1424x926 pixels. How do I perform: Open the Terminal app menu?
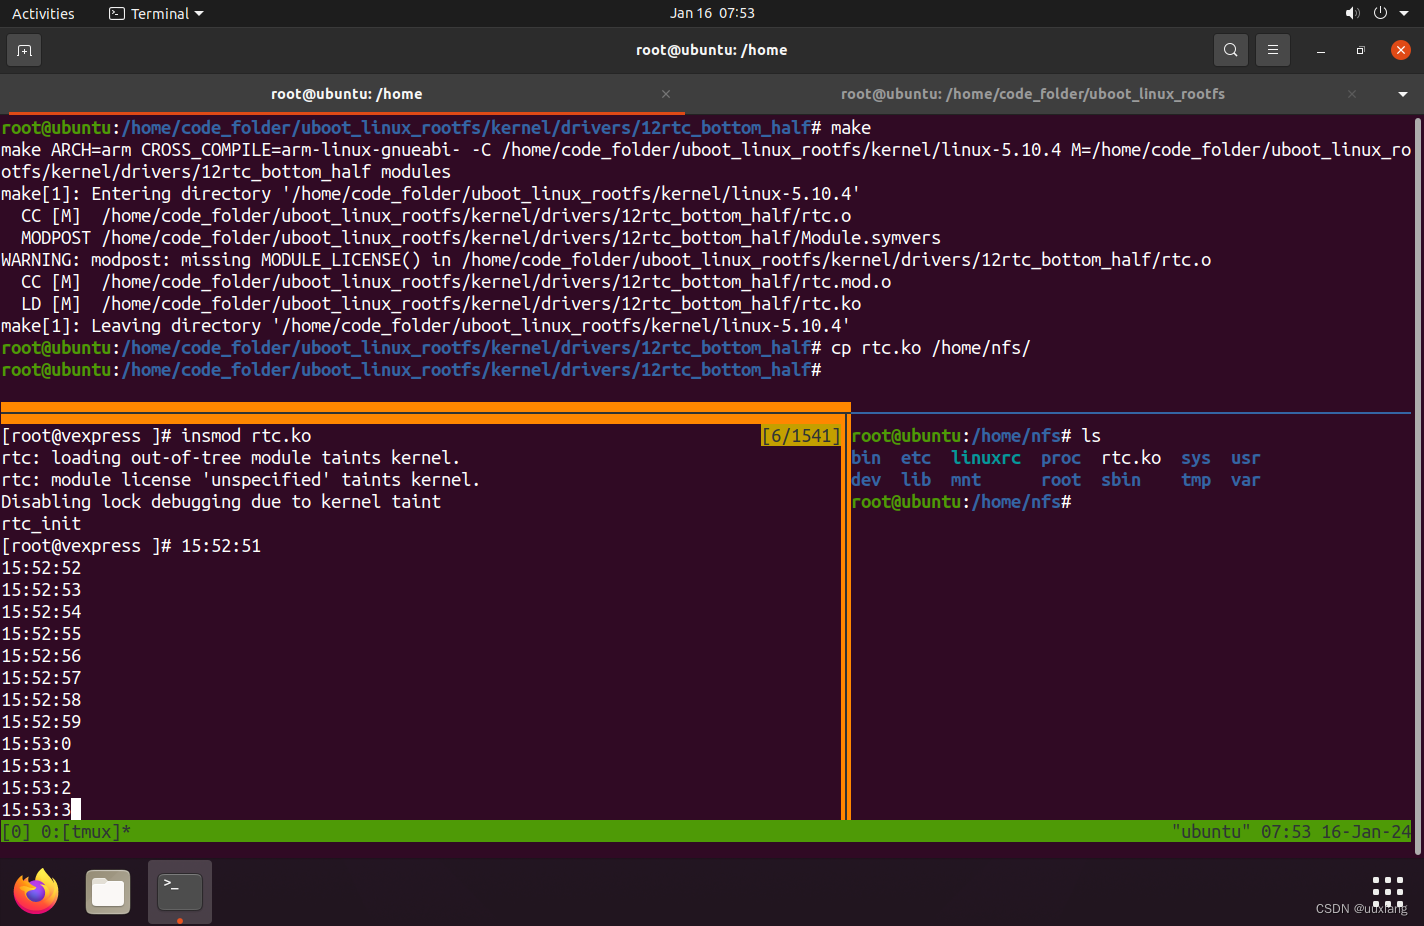(156, 13)
